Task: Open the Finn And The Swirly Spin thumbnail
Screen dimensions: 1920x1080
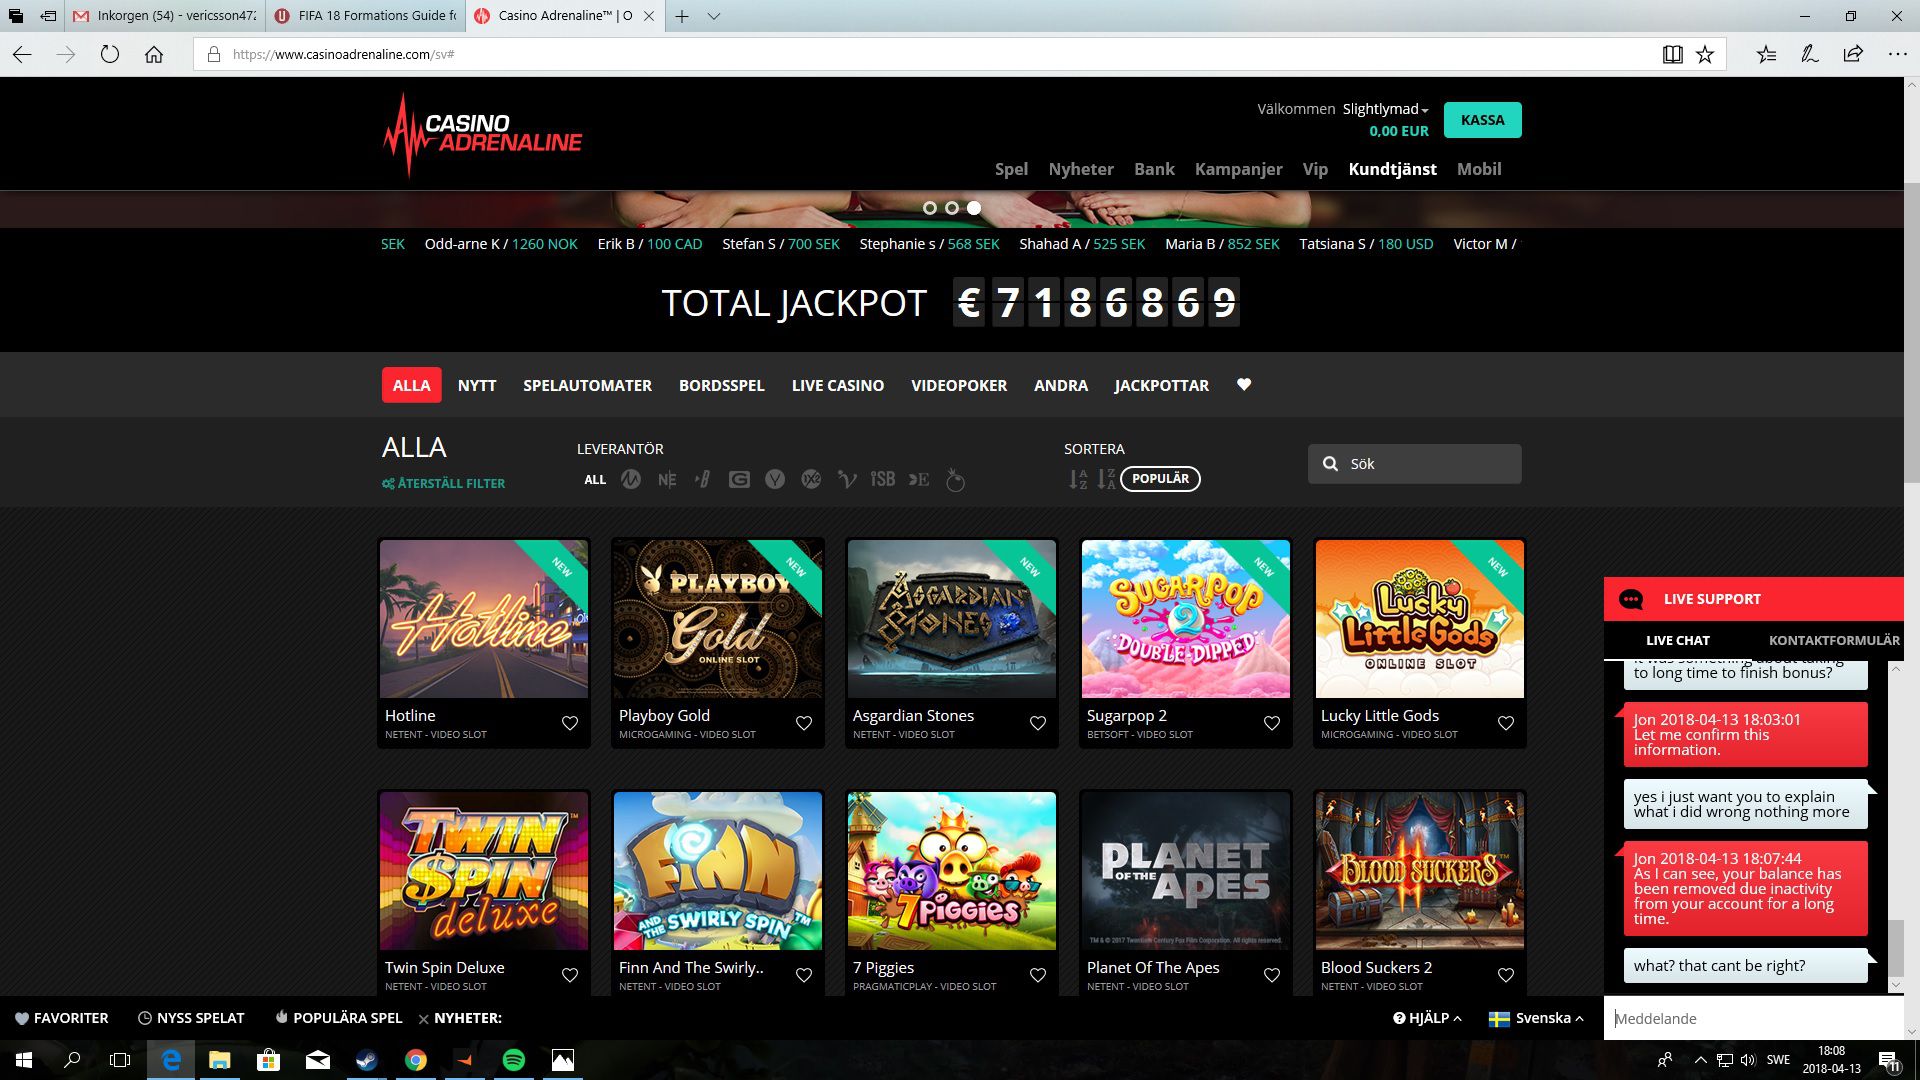Action: pos(718,871)
